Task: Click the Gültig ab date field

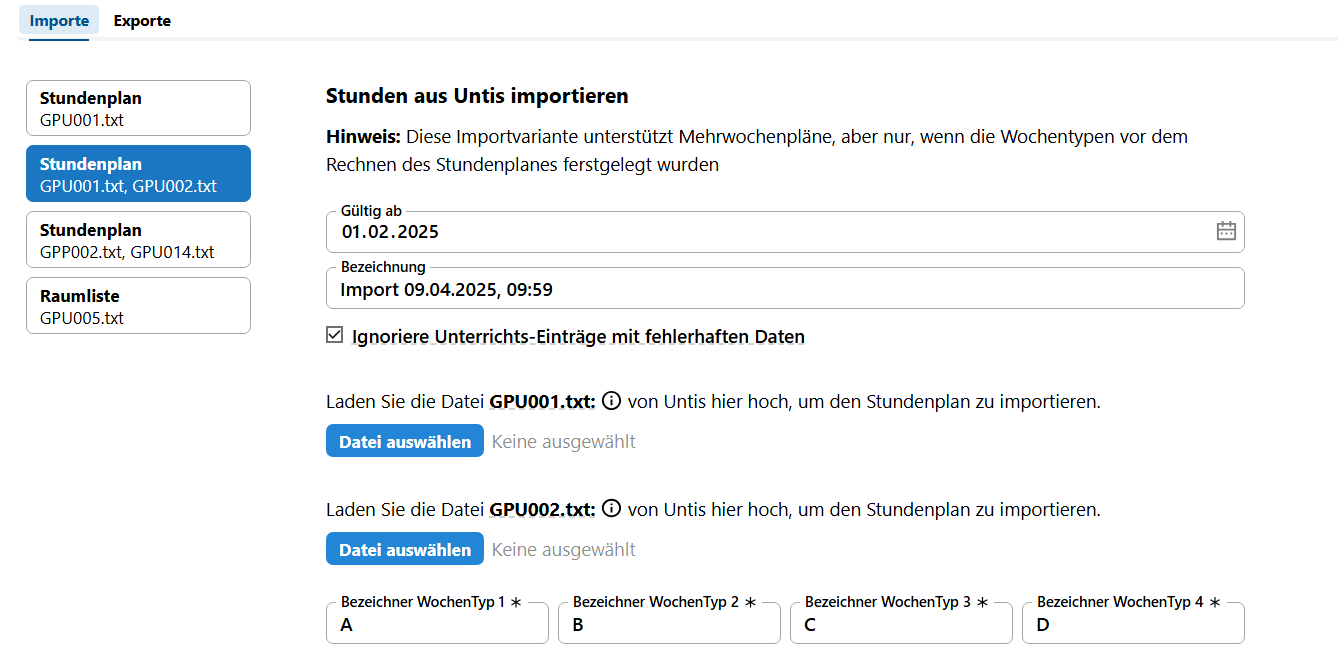Action: click(700, 231)
